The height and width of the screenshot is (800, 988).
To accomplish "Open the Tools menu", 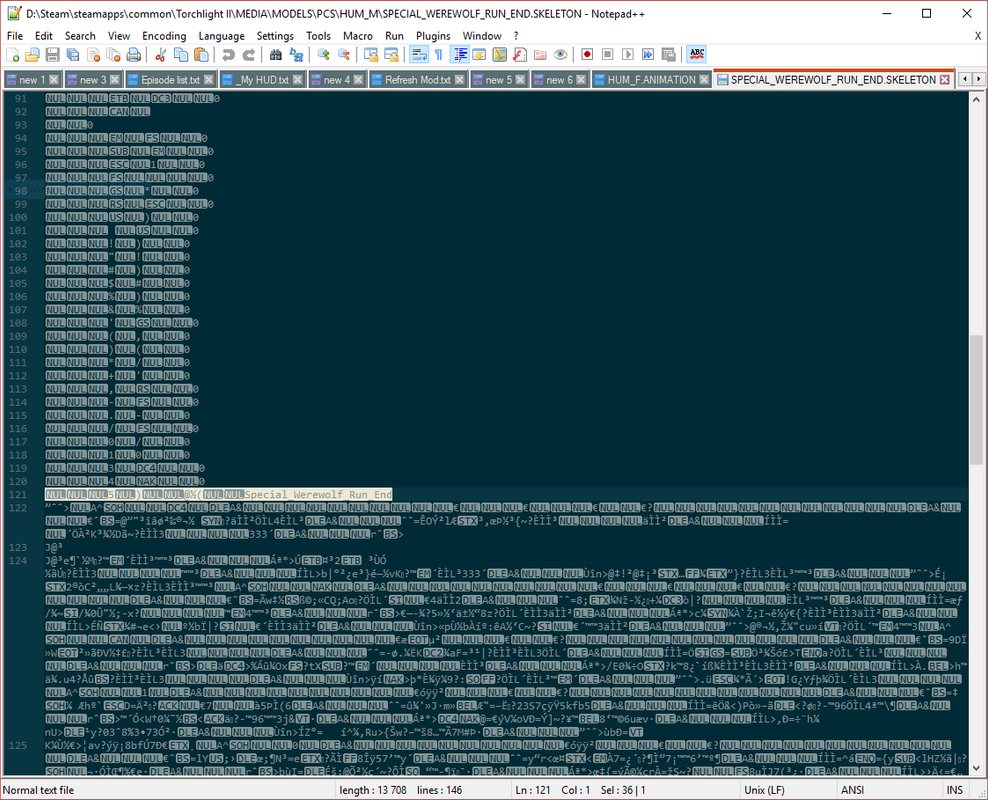I will (318, 36).
